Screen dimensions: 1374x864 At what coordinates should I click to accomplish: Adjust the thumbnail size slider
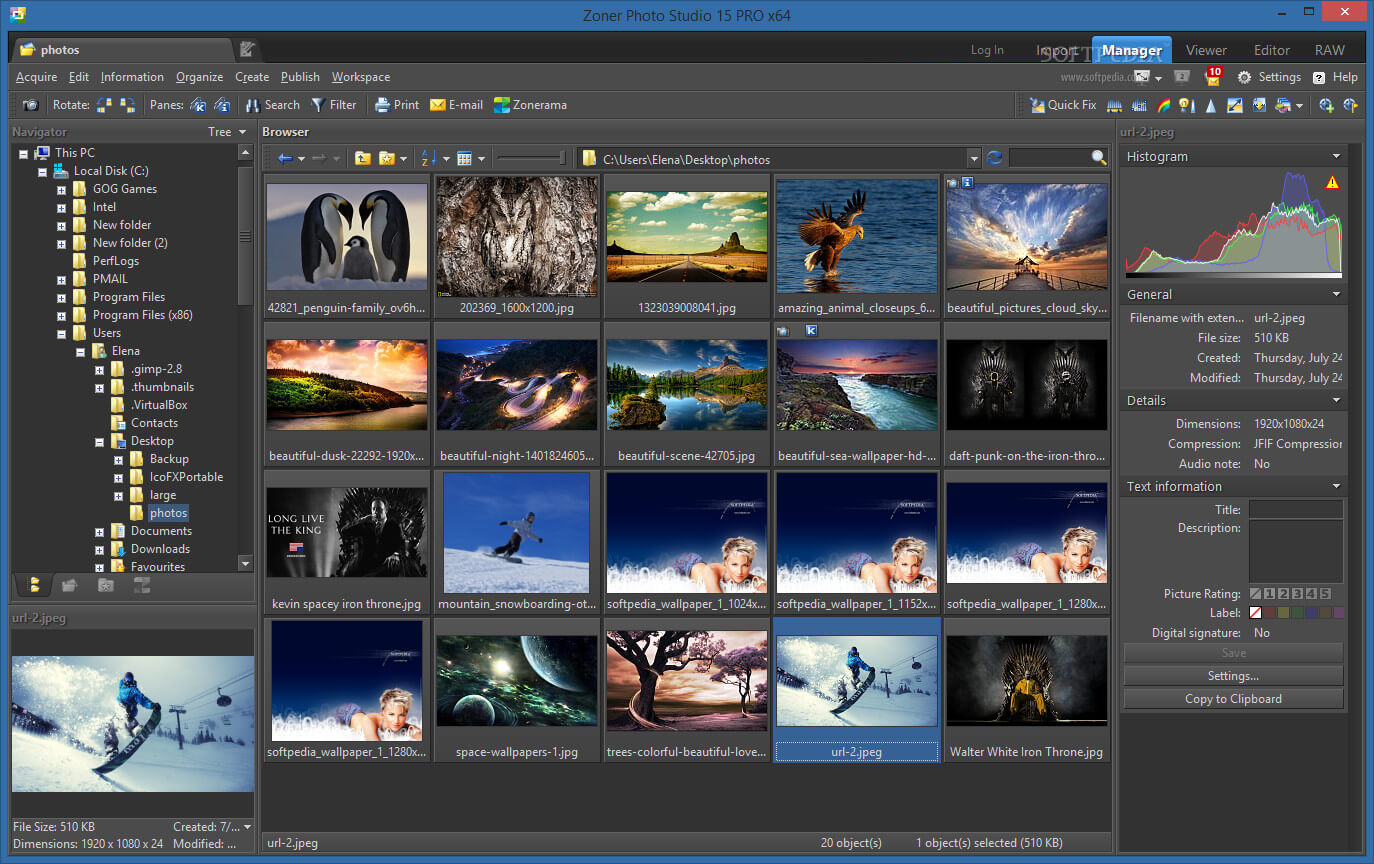coord(532,158)
